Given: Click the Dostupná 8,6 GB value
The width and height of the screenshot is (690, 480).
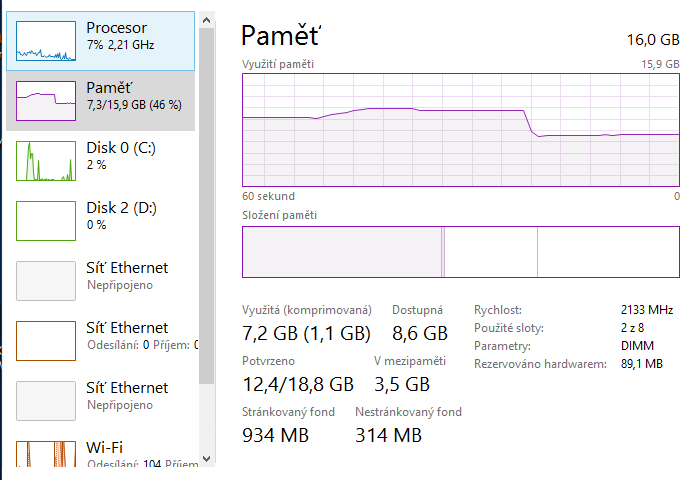Looking at the screenshot, I should pos(419,333).
